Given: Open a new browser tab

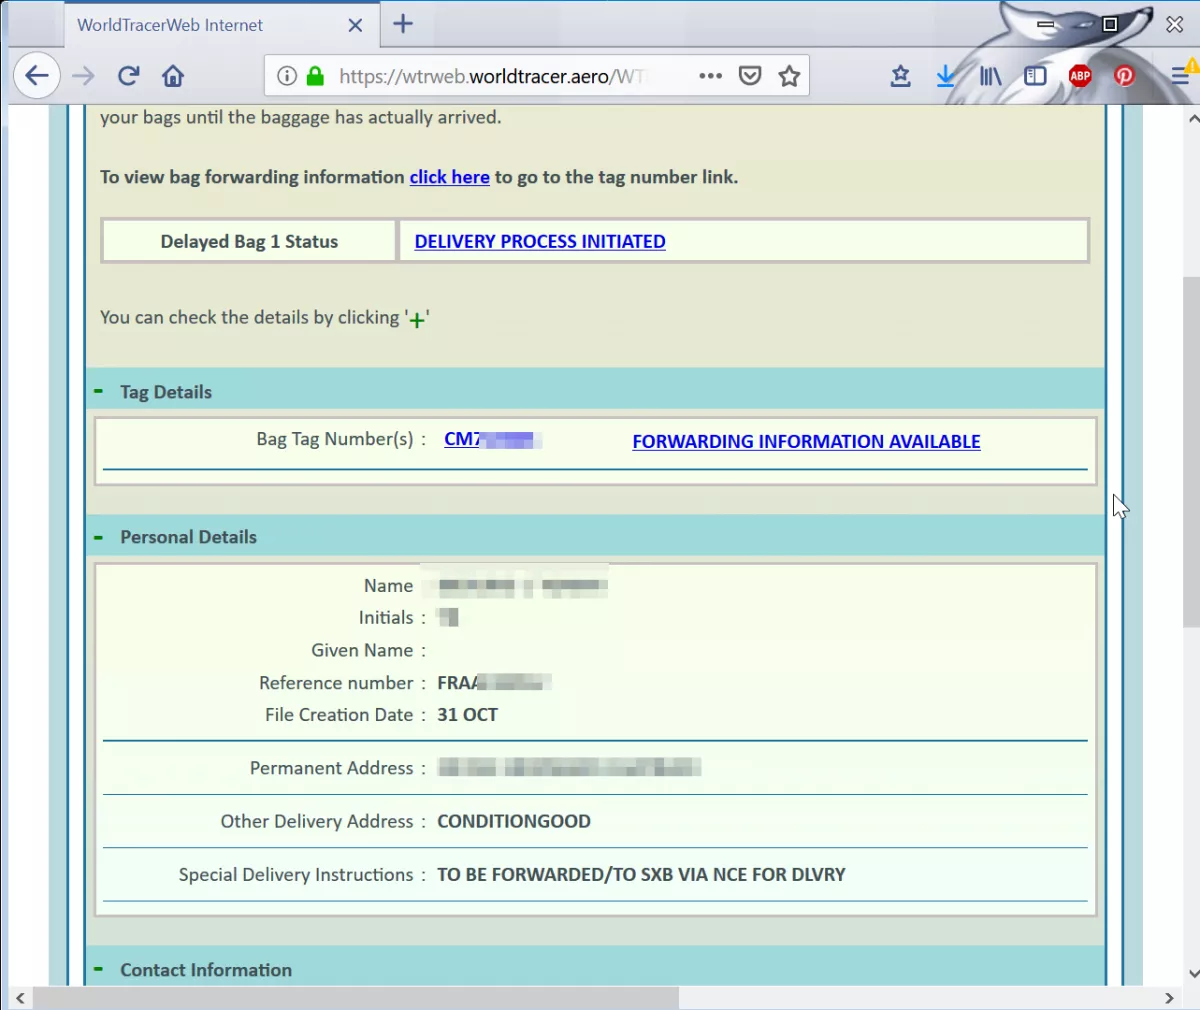Looking at the screenshot, I should pos(403,24).
